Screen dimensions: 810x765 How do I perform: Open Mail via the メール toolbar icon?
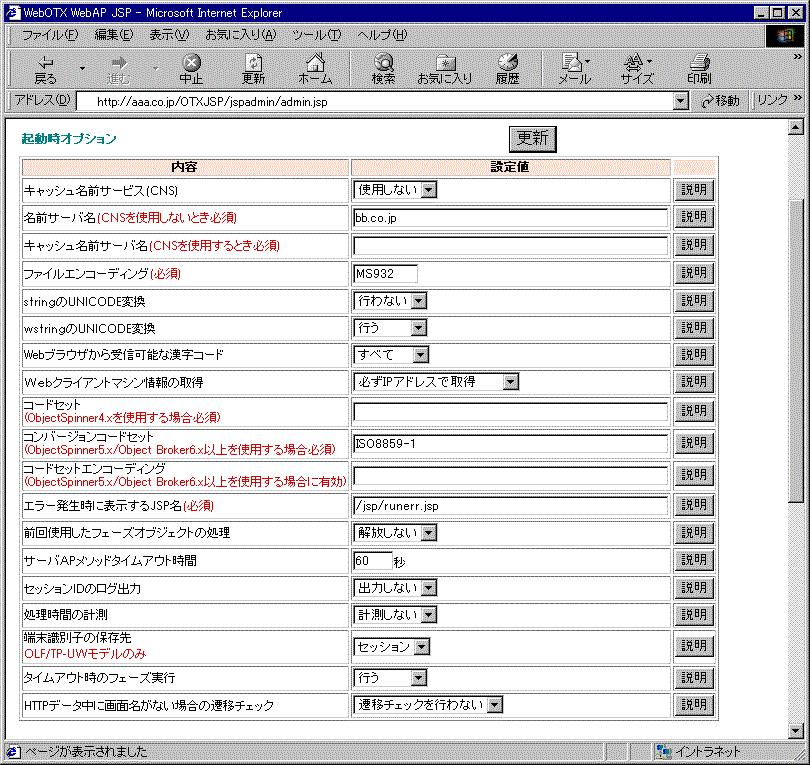[575, 65]
